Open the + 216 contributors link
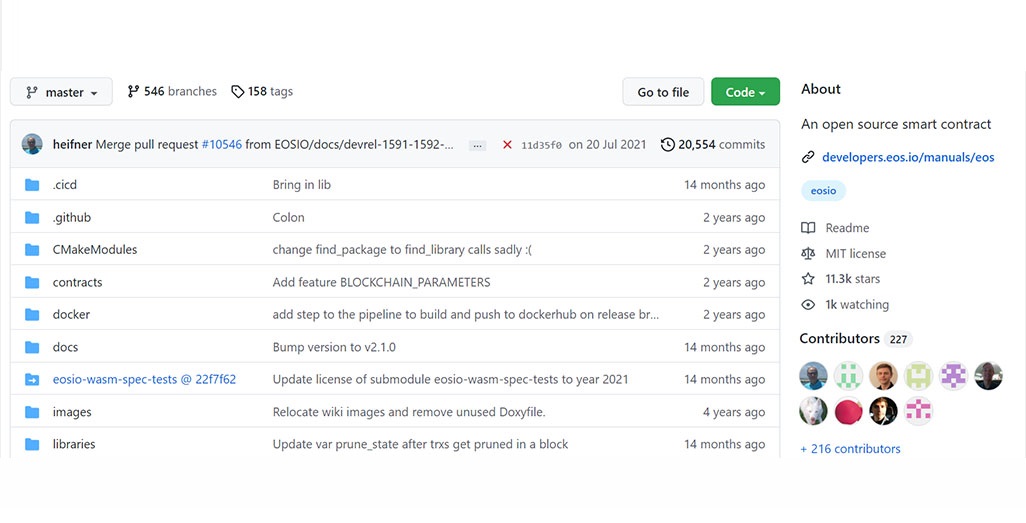The image size is (1026, 523). 851,449
